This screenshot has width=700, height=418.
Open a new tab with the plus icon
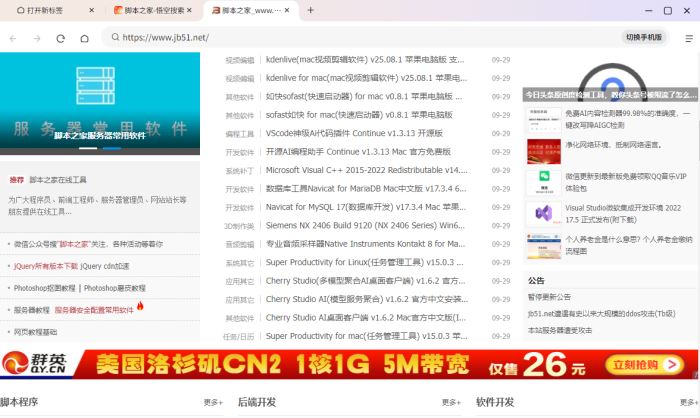click(x=311, y=10)
